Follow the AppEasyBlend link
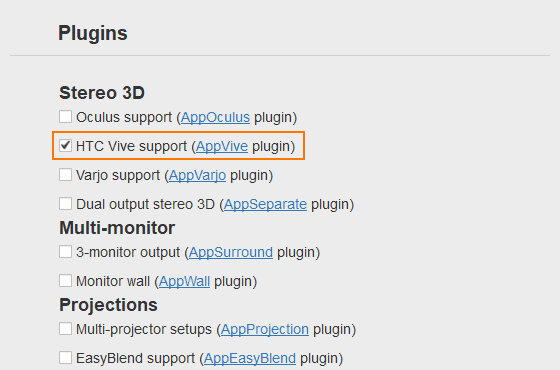The height and width of the screenshot is (370, 560). coord(250,358)
